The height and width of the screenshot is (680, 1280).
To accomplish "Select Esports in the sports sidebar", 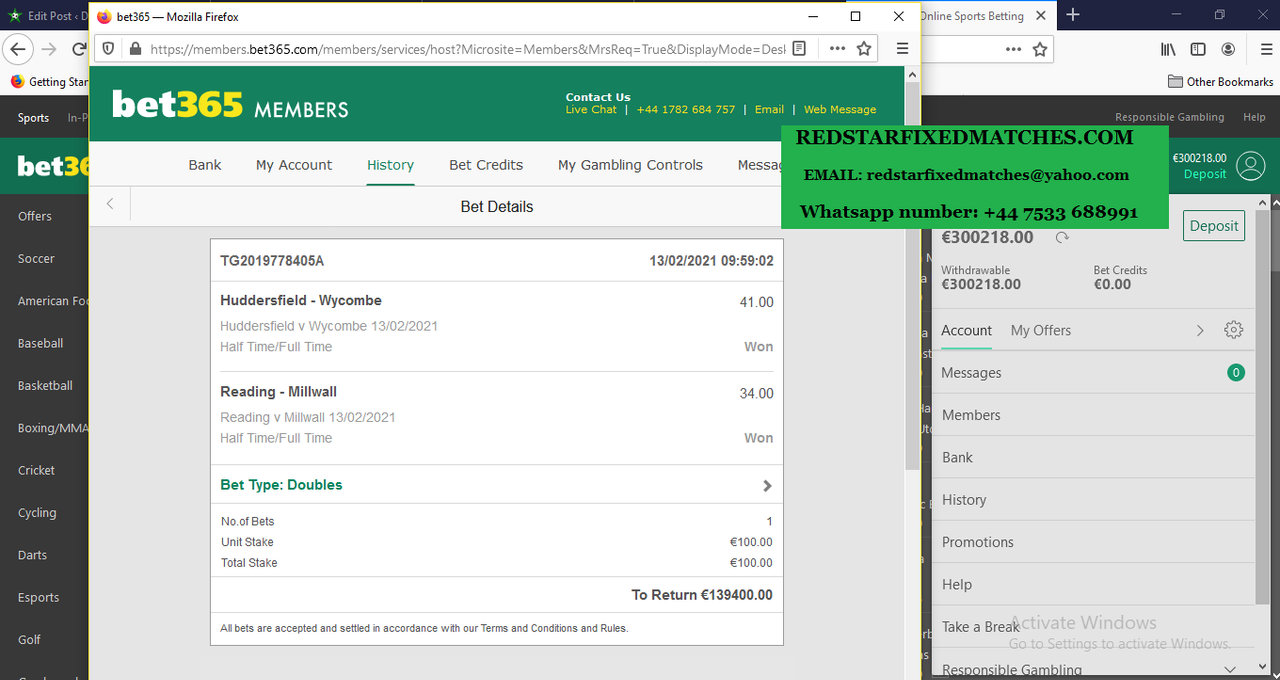I will coord(39,598).
